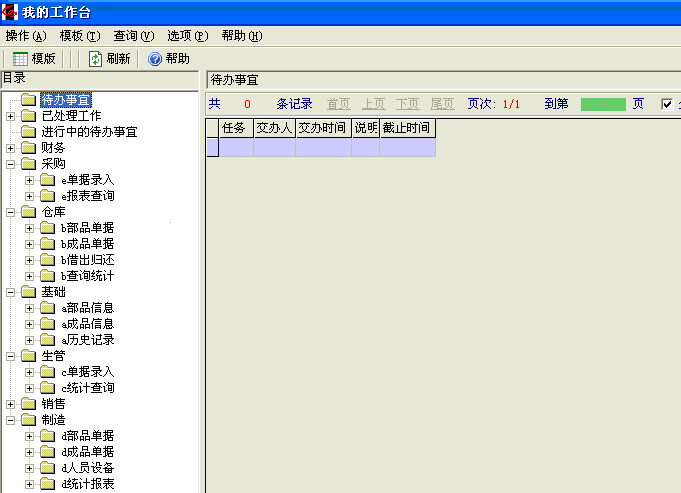
Task: Expand the 销售 tree node
Action: (10, 404)
